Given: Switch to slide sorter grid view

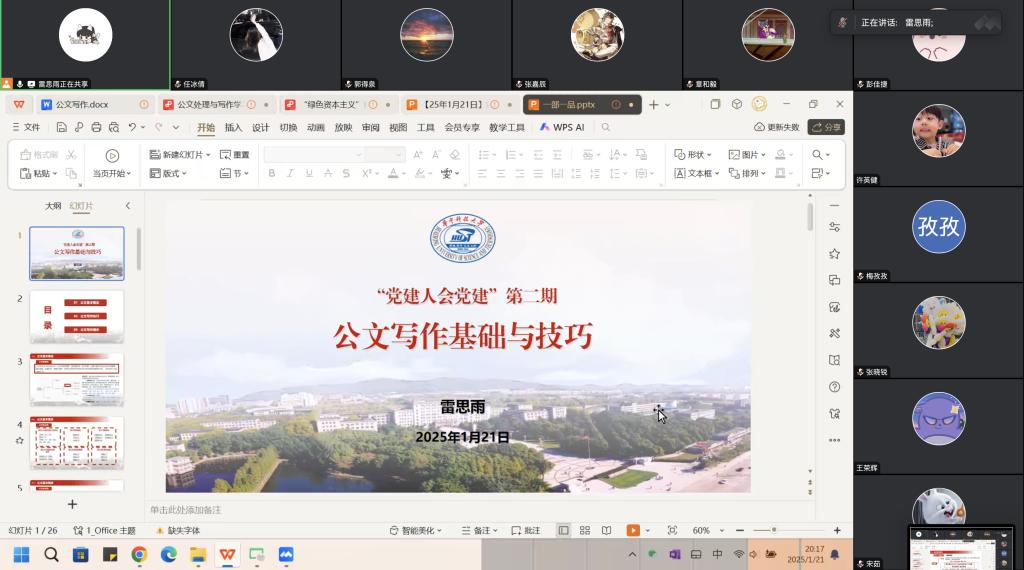Looking at the screenshot, I should point(585,530).
